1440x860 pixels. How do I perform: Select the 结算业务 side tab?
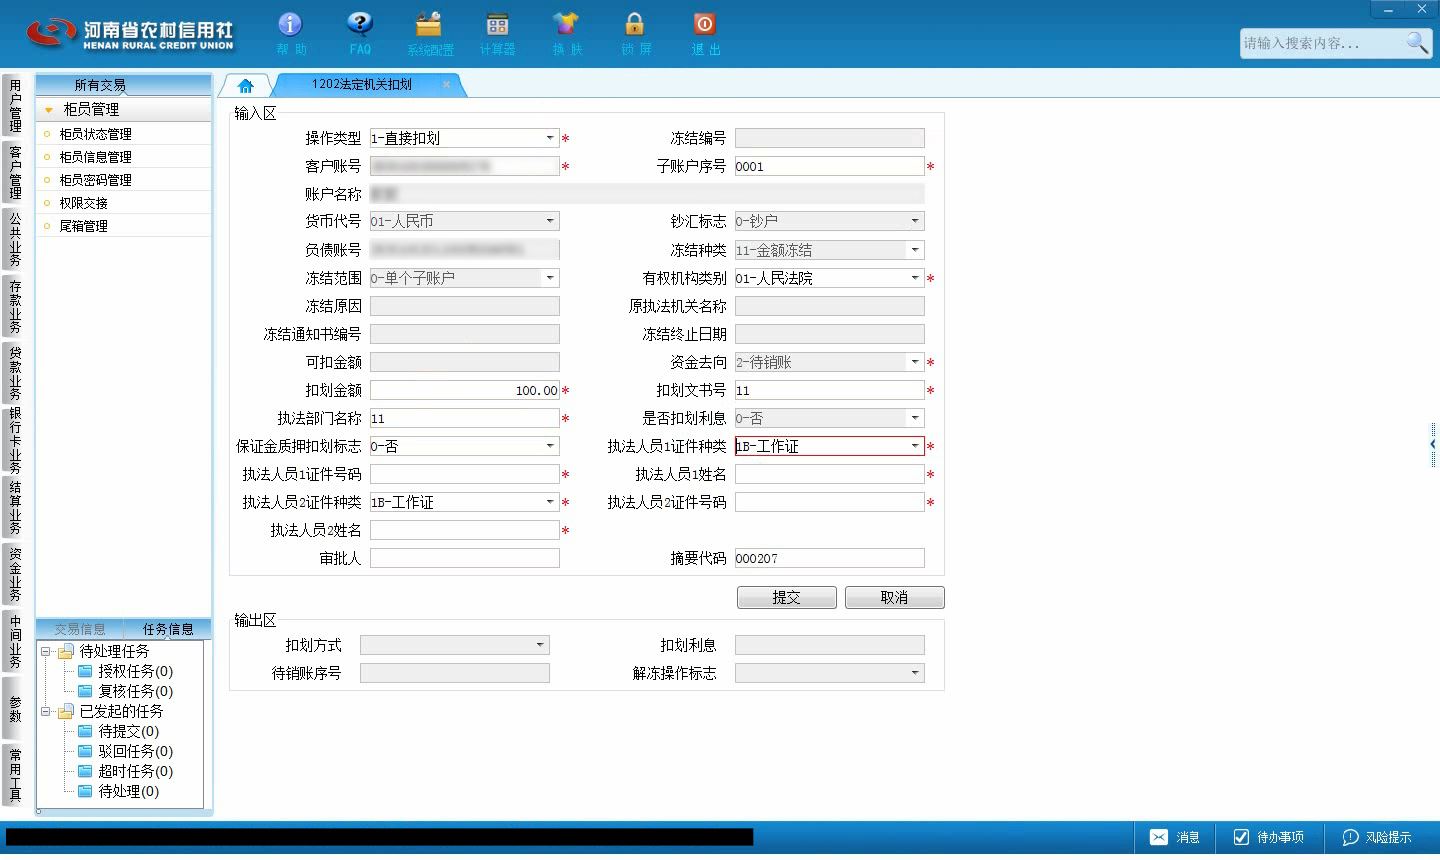[15, 507]
